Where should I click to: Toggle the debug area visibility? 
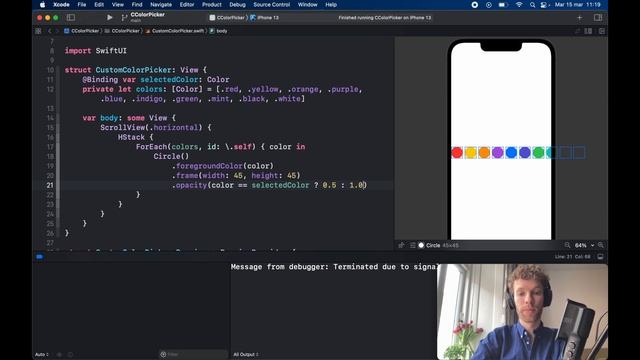(600, 257)
